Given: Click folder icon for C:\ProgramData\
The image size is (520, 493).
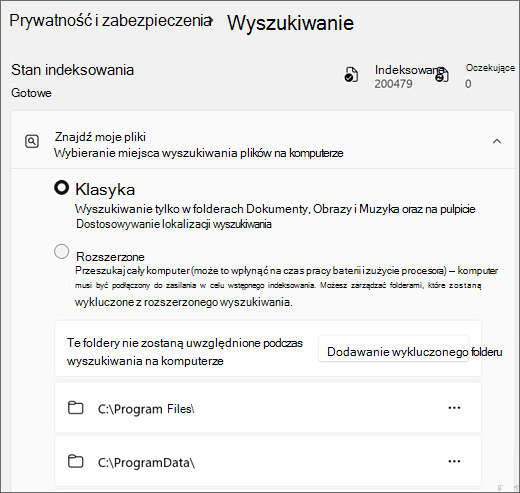Looking at the screenshot, I should click(x=76, y=461).
